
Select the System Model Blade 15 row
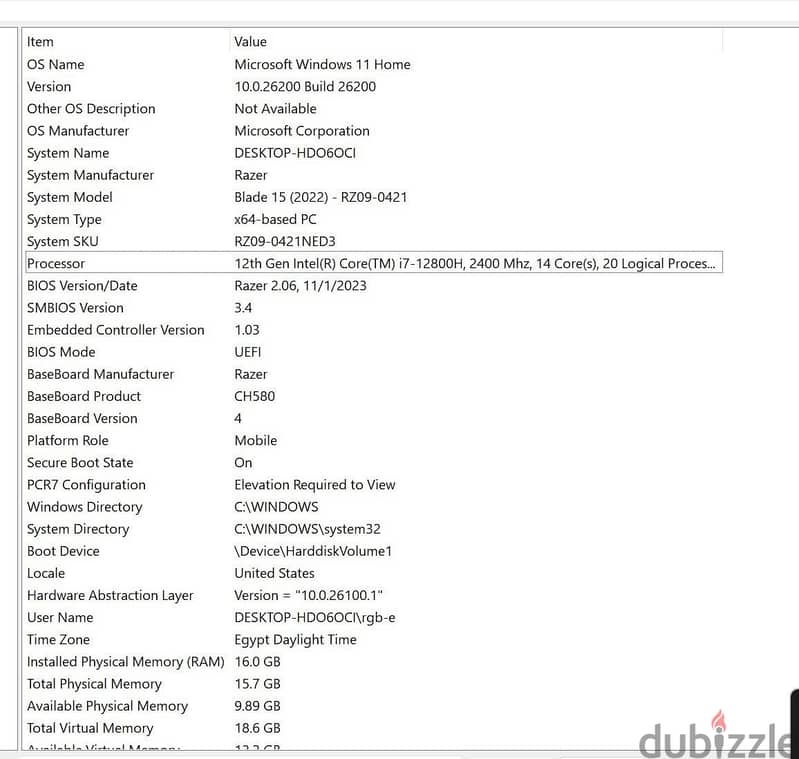pos(374,197)
